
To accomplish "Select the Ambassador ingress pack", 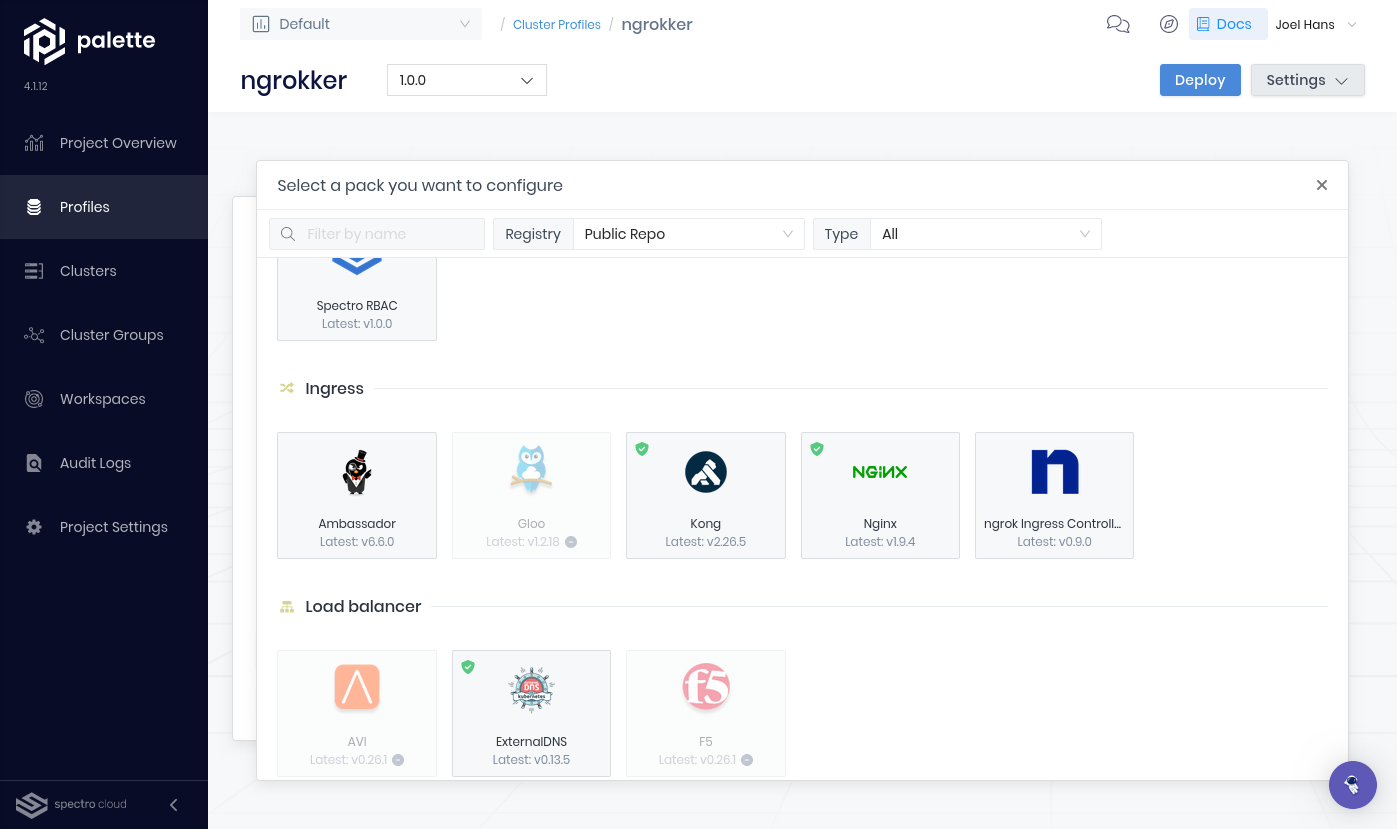I will 357,495.
